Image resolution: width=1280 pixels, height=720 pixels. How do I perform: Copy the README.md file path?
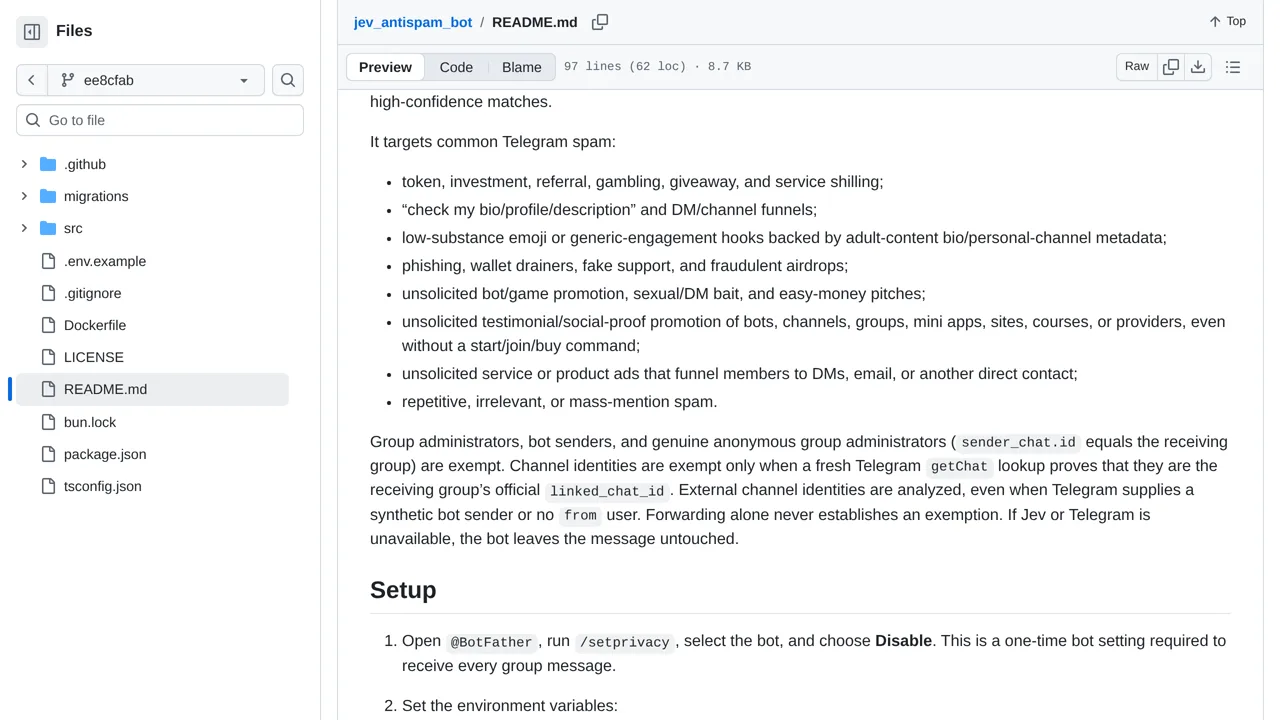point(600,22)
